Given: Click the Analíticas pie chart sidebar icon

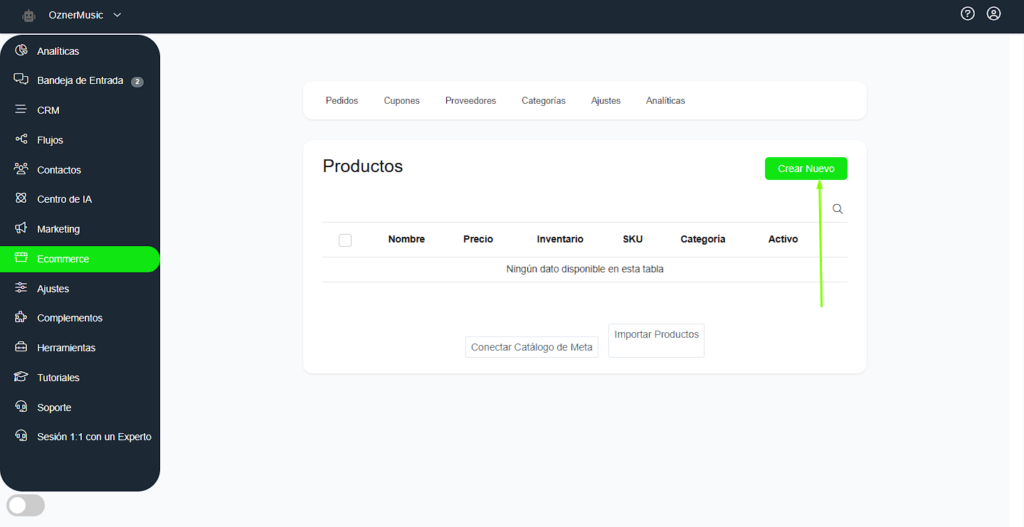Looking at the screenshot, I should tap(21, 50).
